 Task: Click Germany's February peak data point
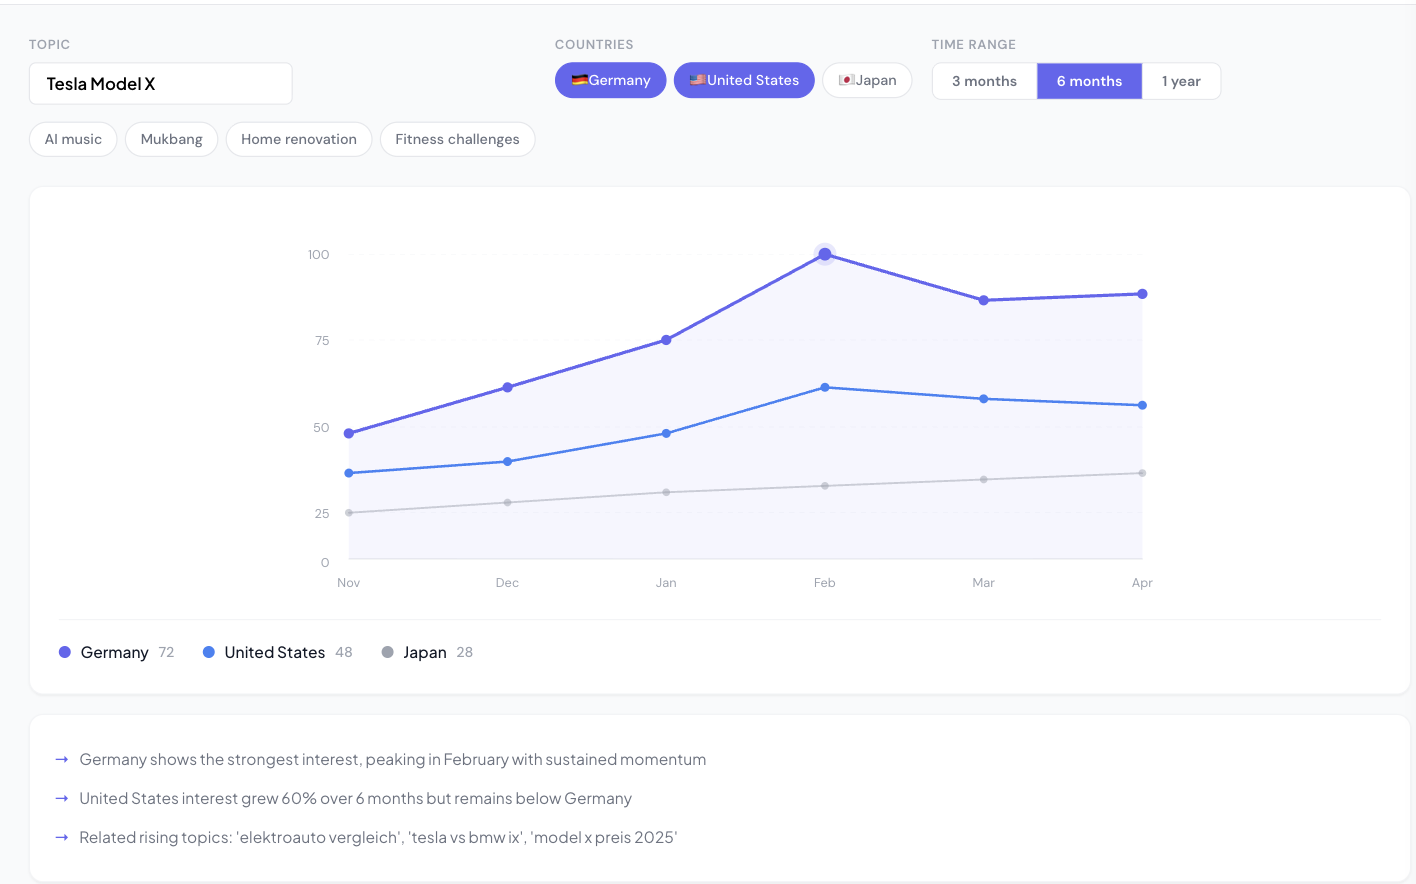click(x=825, y=254)
